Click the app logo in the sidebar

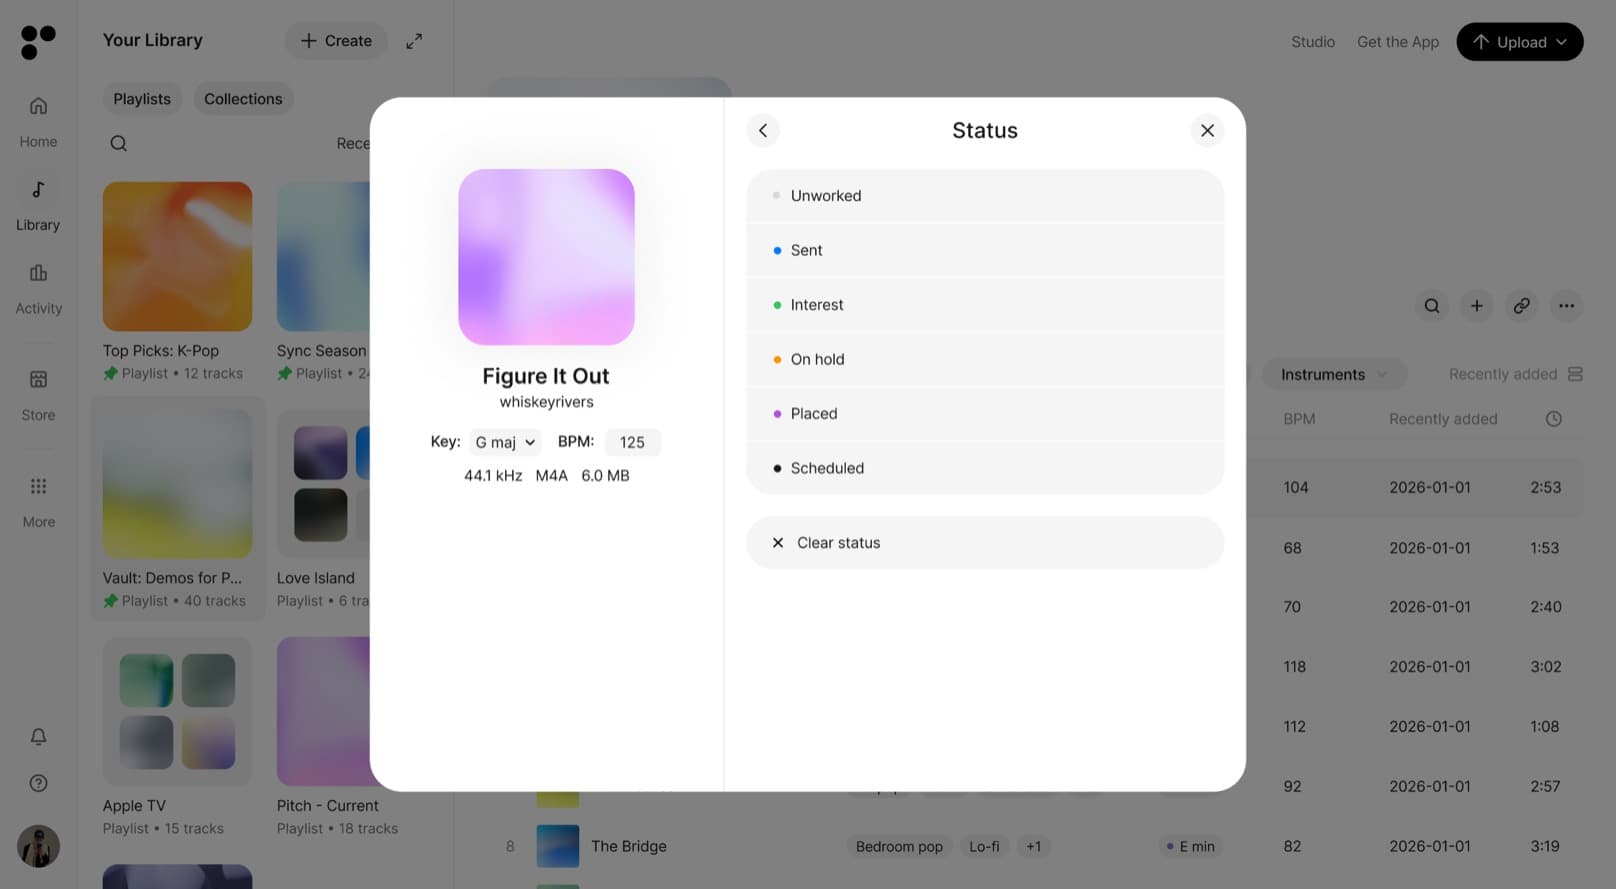tap(38, 42)
